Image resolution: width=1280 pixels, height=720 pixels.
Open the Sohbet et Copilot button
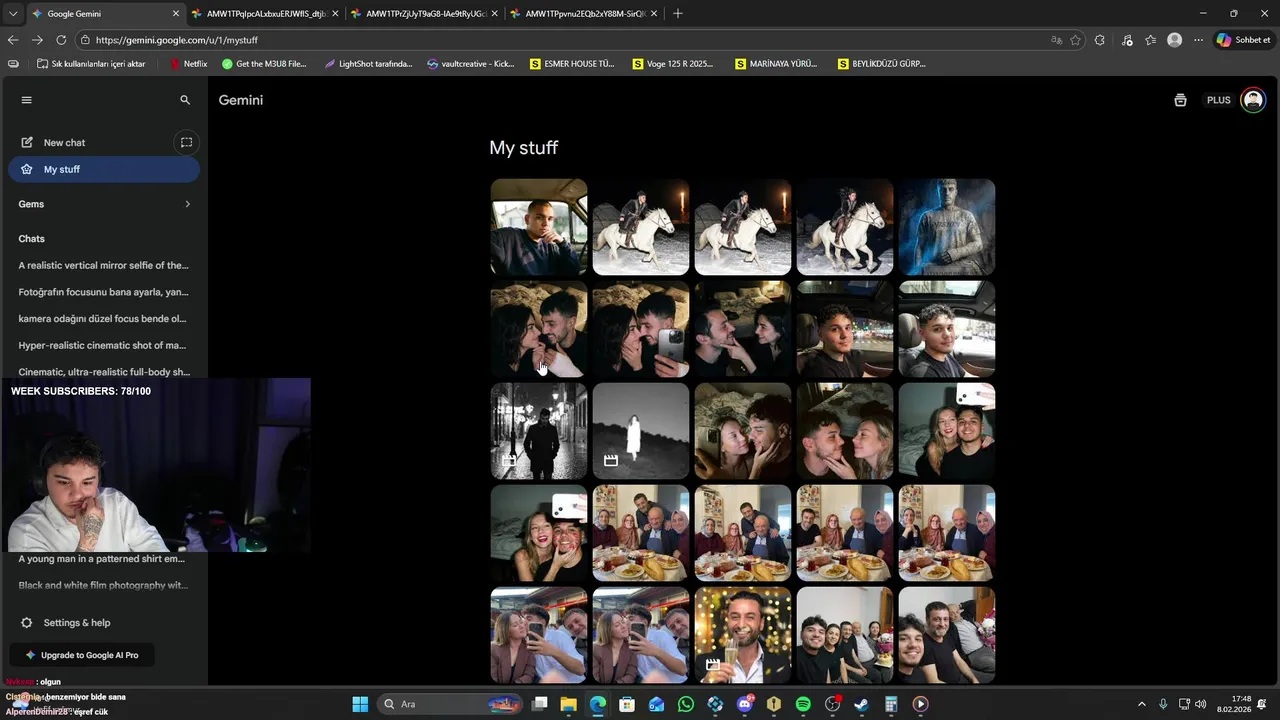coord(1244,40)
